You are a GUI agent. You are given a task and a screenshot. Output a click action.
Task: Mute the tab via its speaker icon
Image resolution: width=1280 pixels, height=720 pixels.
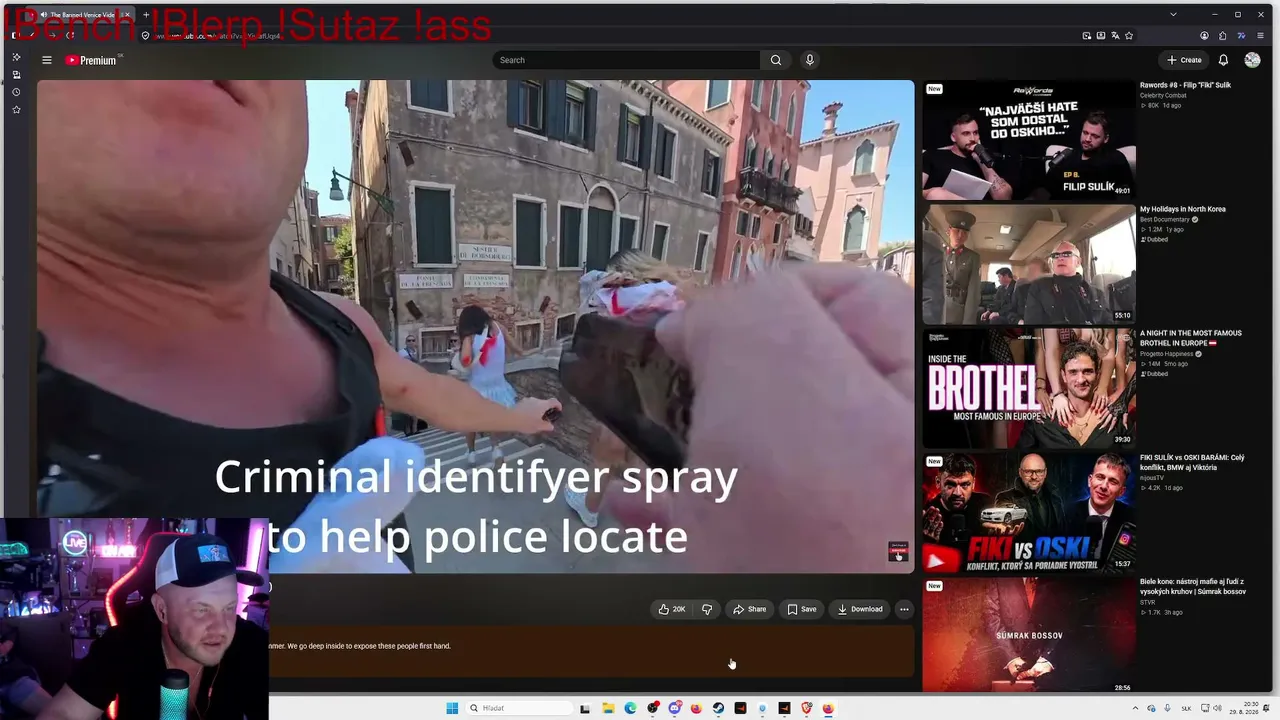pyautogui.click(x=44, y=15)
